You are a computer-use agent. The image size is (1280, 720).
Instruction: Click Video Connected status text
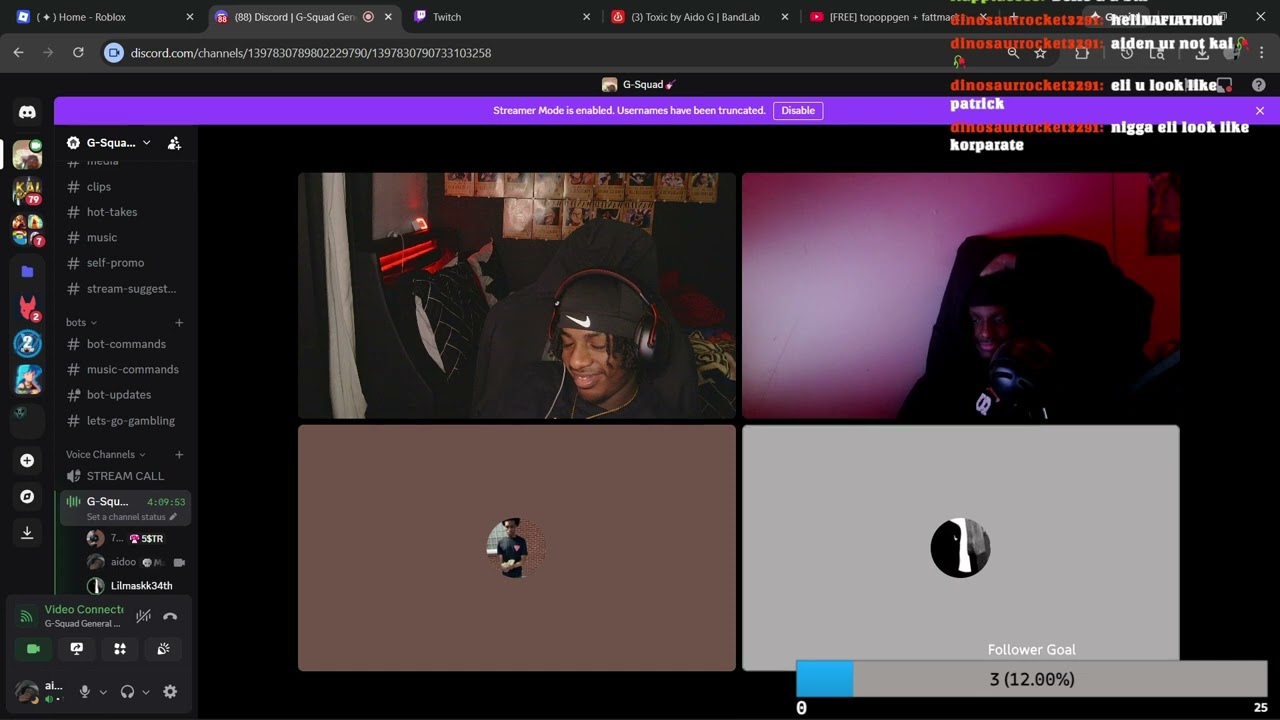[84, 609]
